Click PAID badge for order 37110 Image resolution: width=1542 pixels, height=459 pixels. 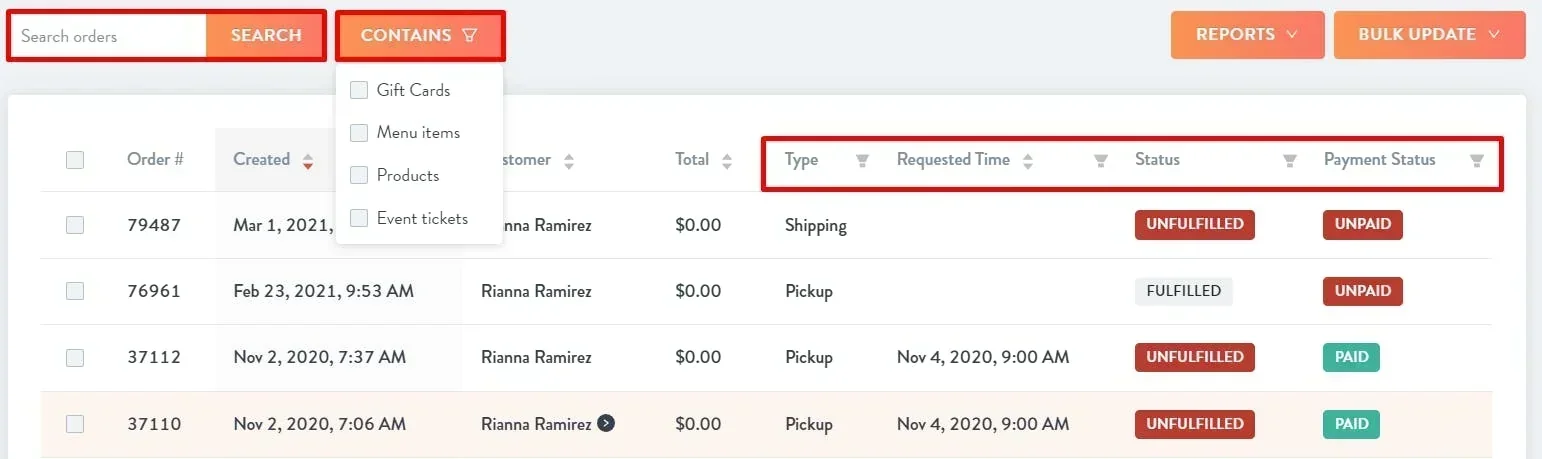pyautogui.click(x=1351, y=424)
